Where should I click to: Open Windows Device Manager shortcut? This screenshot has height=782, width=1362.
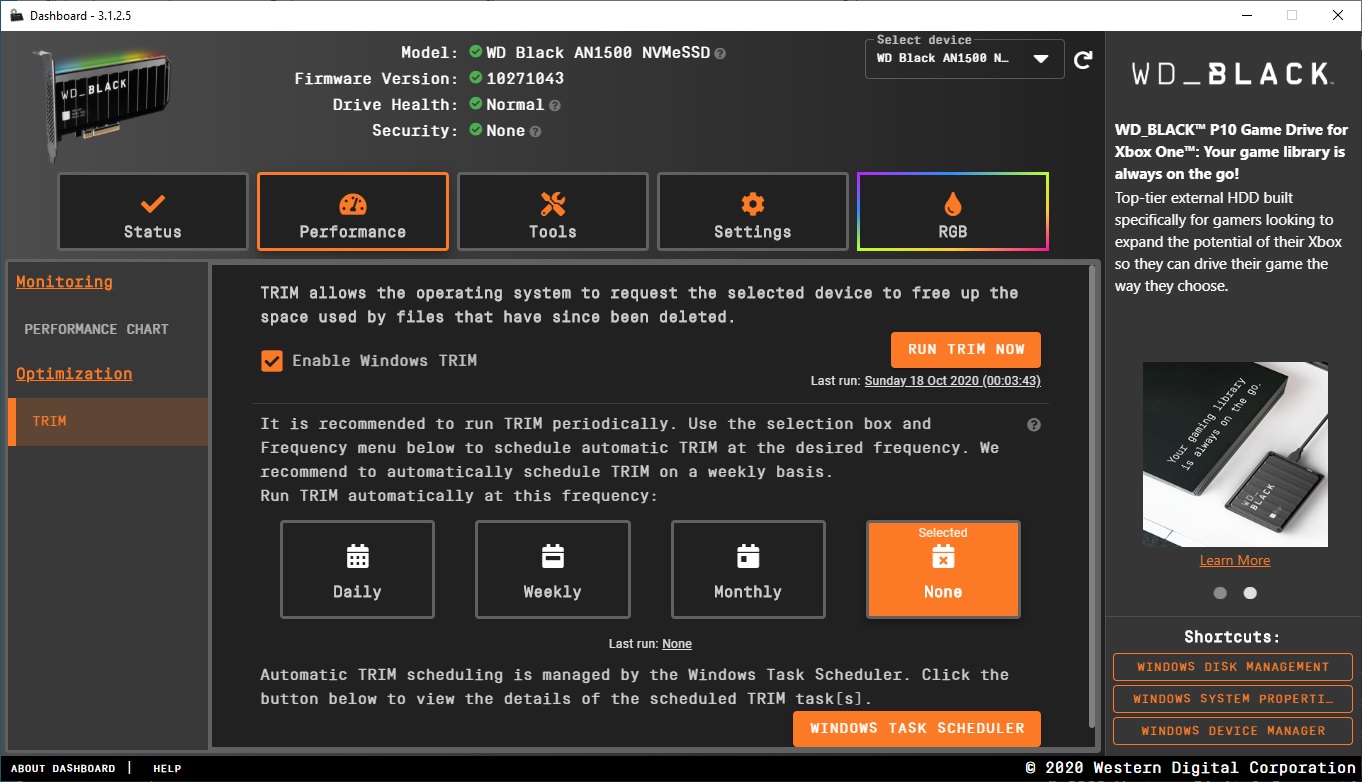[1233, 731]
